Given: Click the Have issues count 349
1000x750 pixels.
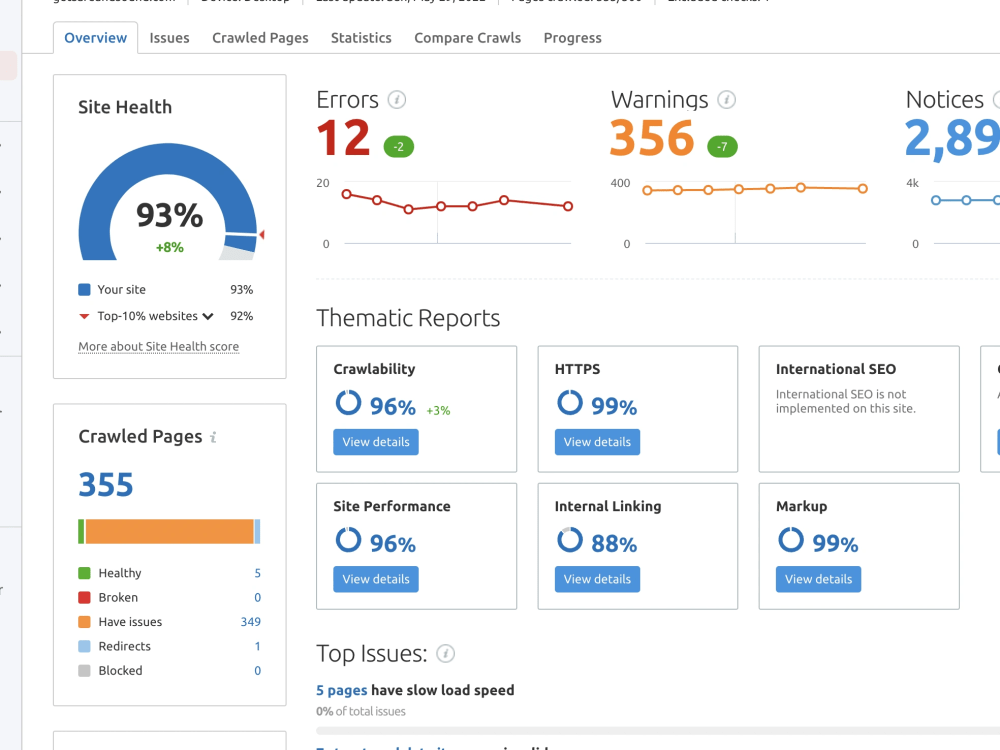Looking at the screenshot, I should (x=251, y=622).
